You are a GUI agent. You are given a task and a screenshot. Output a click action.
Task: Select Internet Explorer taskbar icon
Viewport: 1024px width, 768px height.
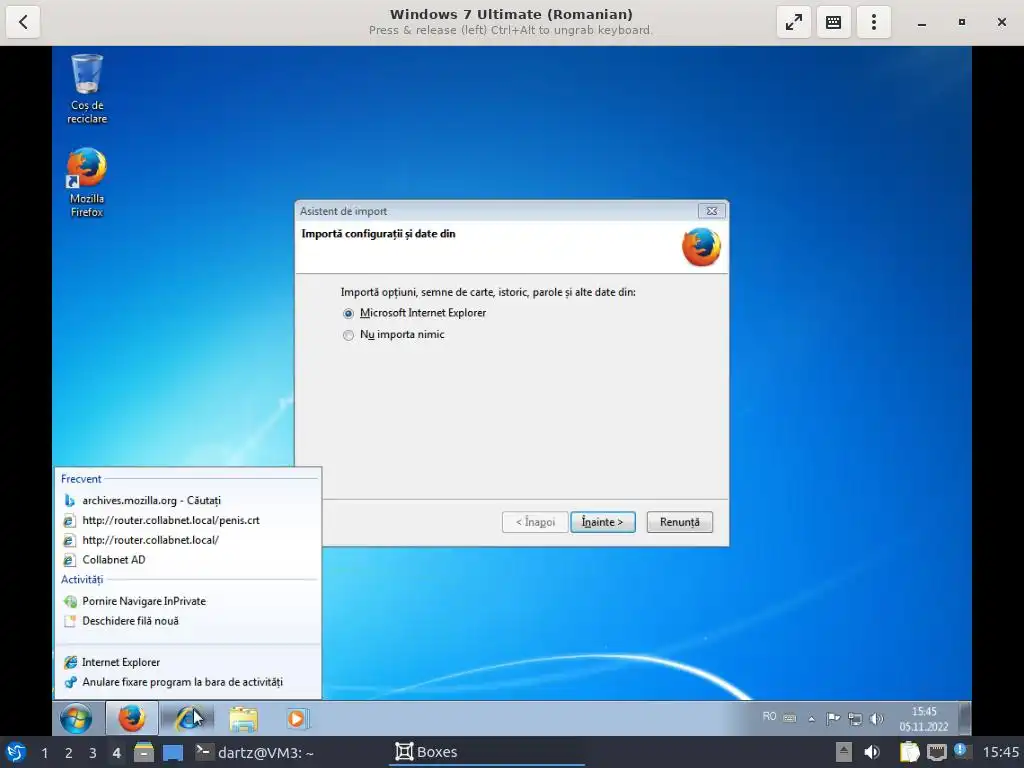[188, 718]
